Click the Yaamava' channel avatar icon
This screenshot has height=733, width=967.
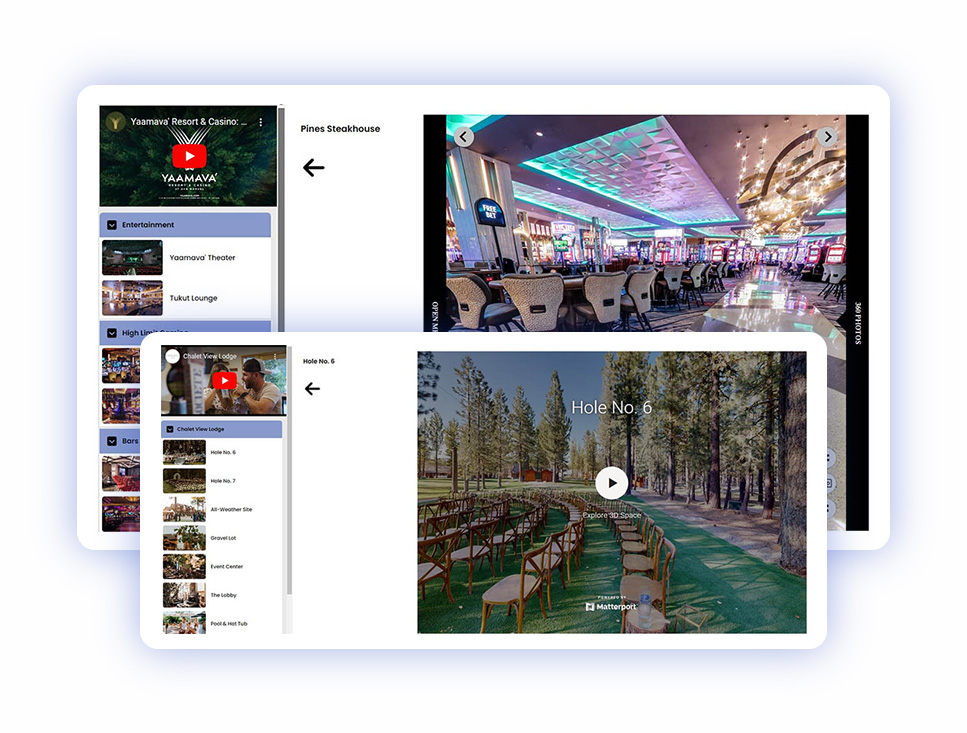click(115, 121)
